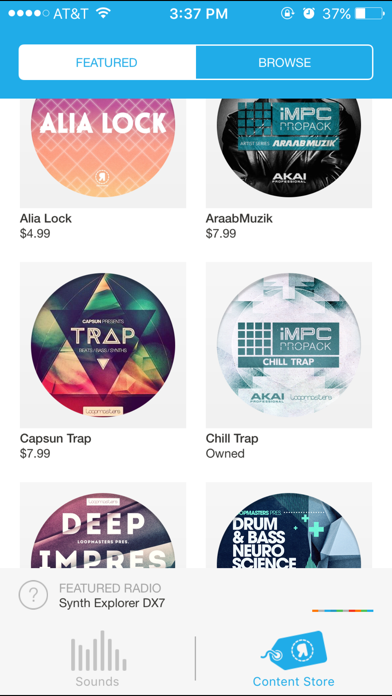
Task: Tap the Alia Lock $4.99 price
Action: coord(35,233)
